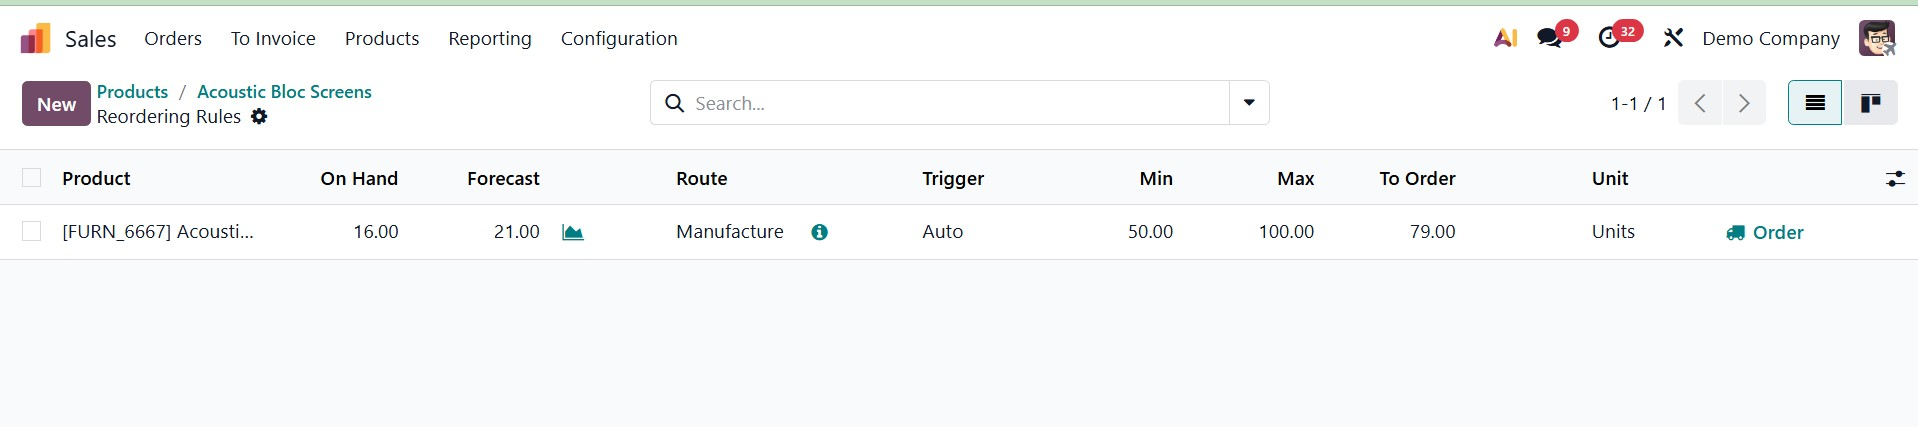This screenshot has height=427, width=1918.
Task: Open the Reordering Rules gear settings
Action: (259, 117)
